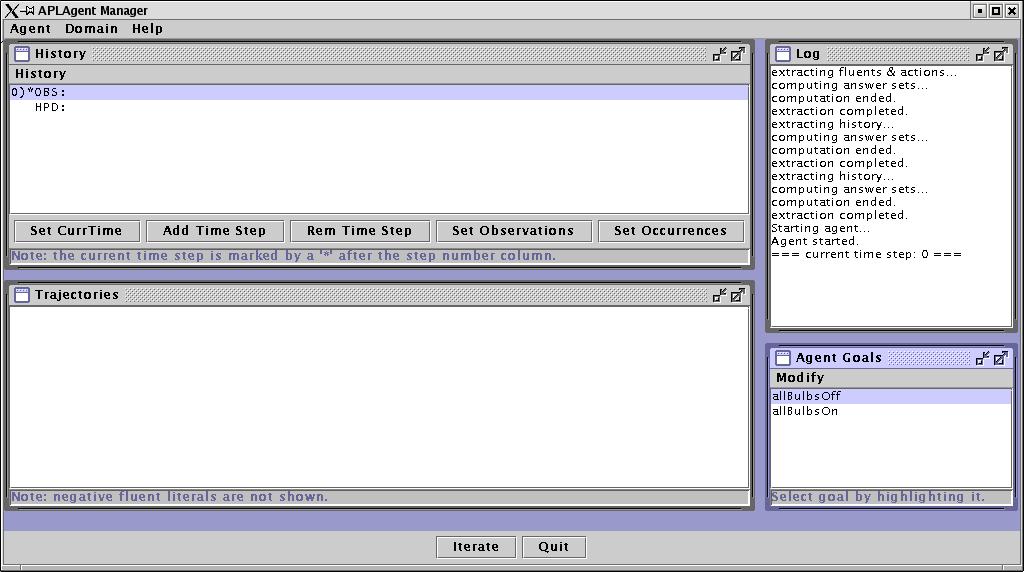The height and width of the screenshot is (572, 1024).
Task: Expand the History submenu inside History panel
Action: pos(40,74)
